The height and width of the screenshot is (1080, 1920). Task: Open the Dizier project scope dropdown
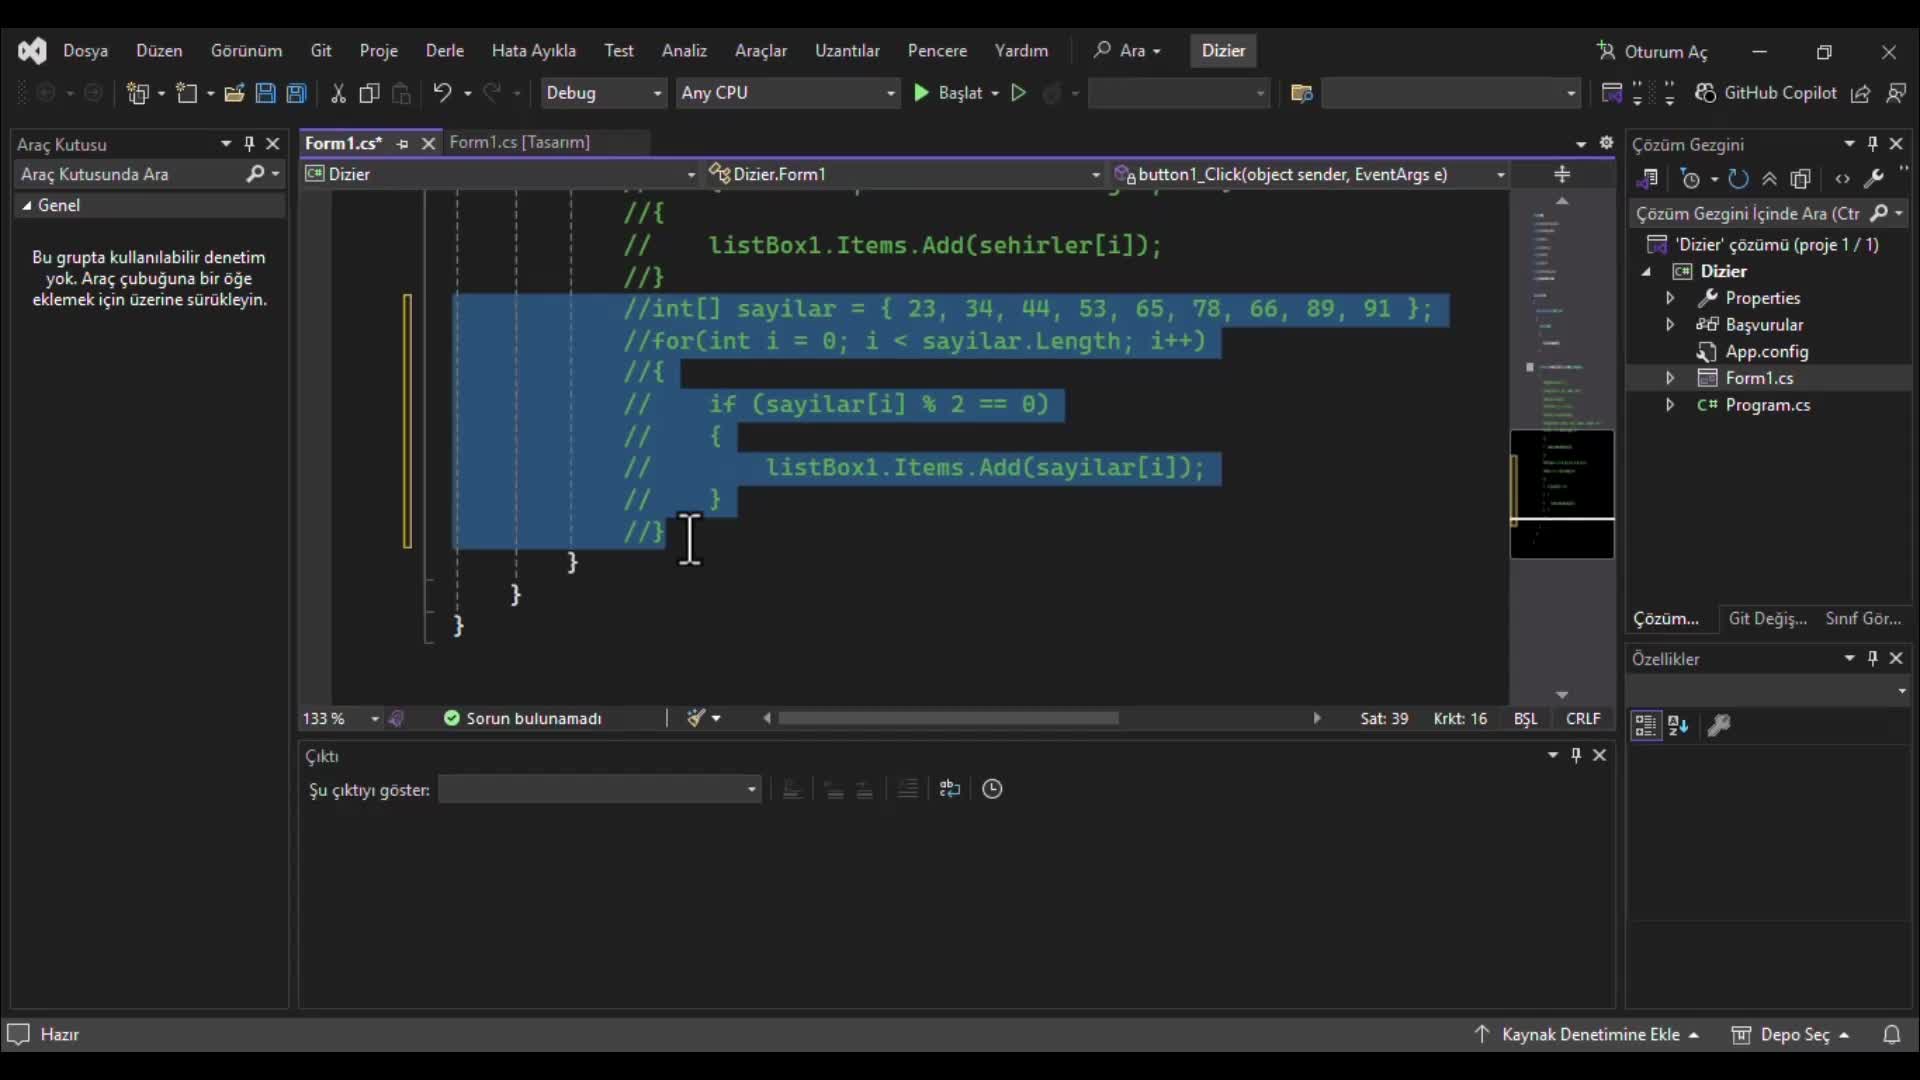click(500, 174)
